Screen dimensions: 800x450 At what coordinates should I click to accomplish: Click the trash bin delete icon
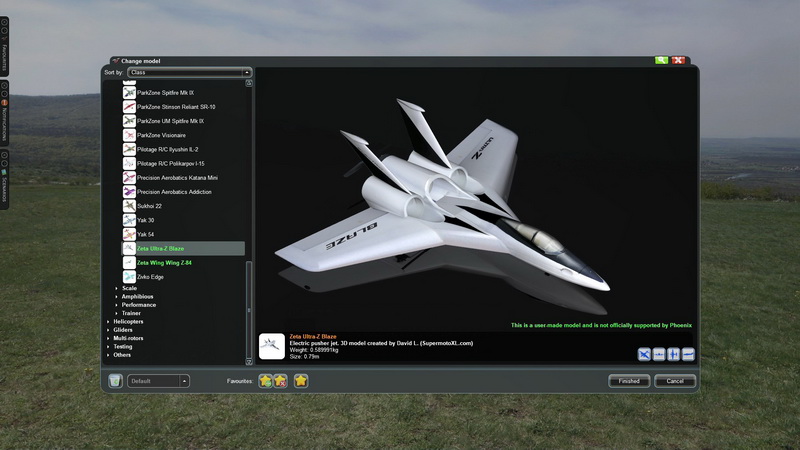tap(115, 381)
